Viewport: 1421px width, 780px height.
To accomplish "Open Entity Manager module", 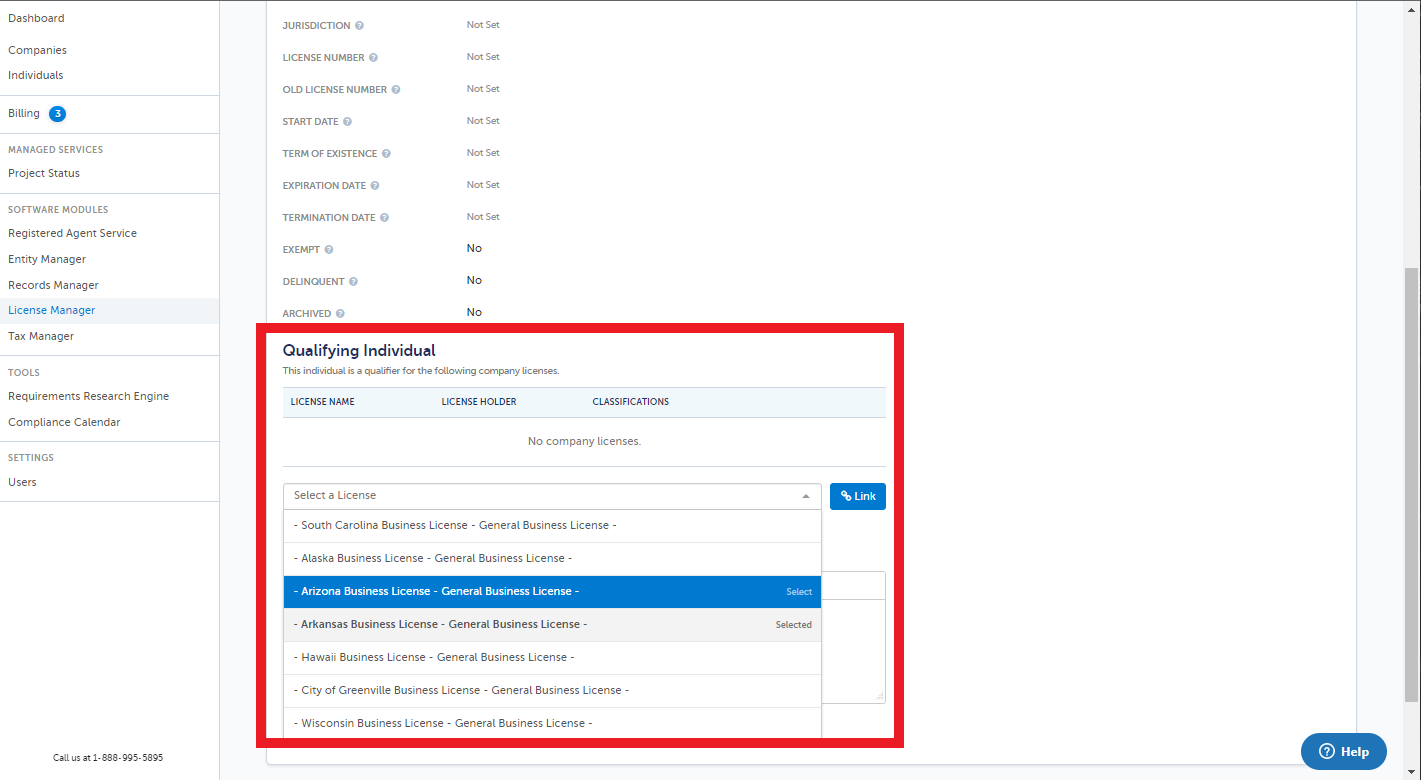I will (47, 259).
